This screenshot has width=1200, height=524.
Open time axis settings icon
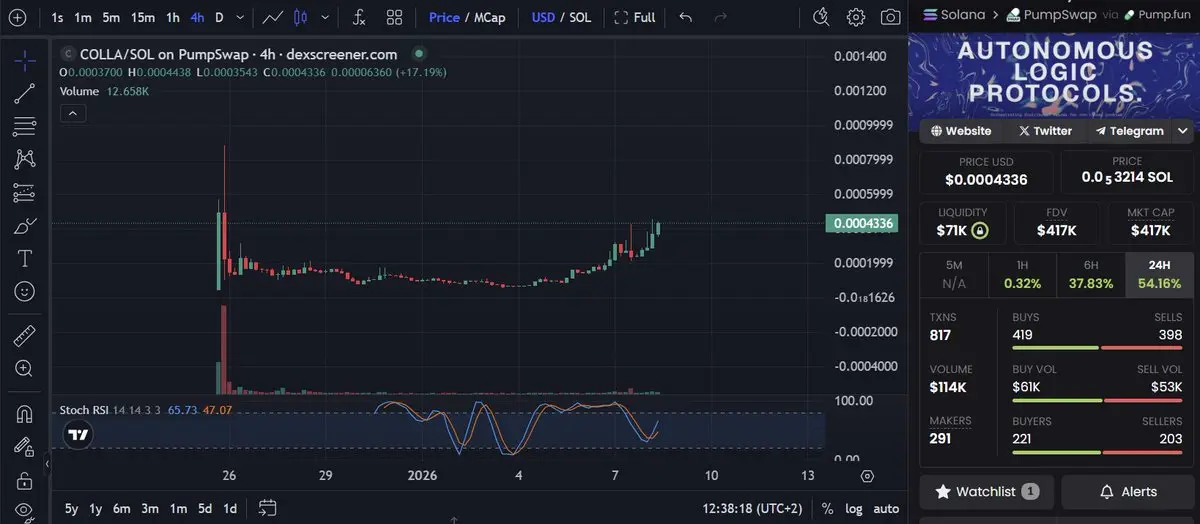(867, 477)
